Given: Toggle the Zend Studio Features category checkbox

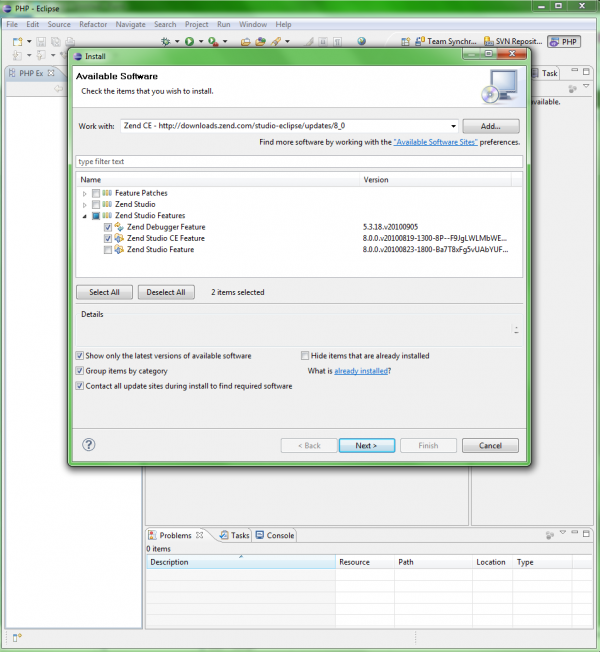Looking at the screenshot, I should (x=96, y=215).
